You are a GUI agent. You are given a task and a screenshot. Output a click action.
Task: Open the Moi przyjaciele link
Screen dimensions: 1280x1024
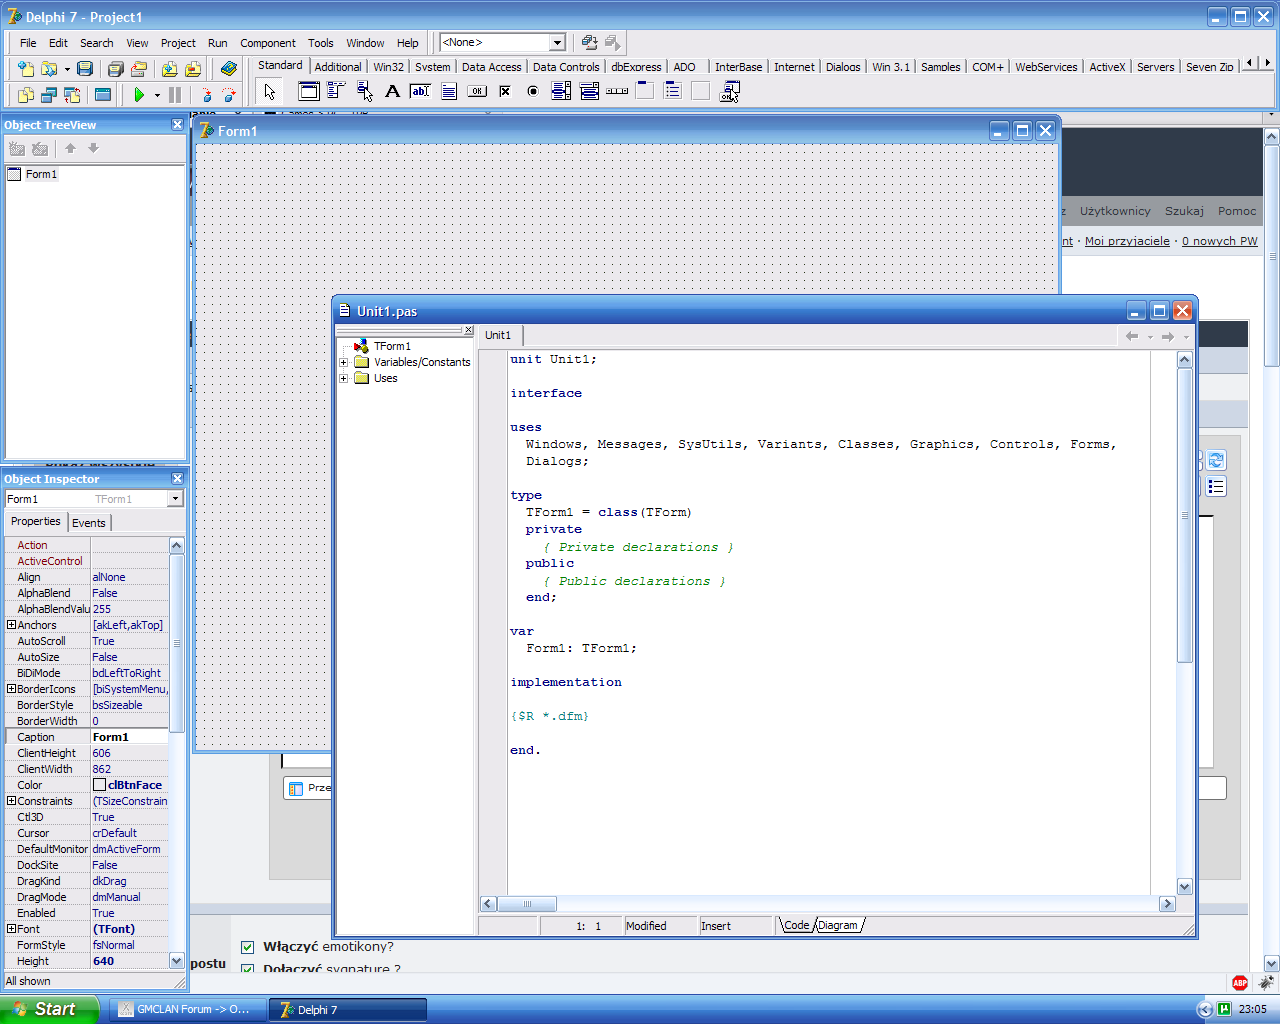[x=1126, y=241]
